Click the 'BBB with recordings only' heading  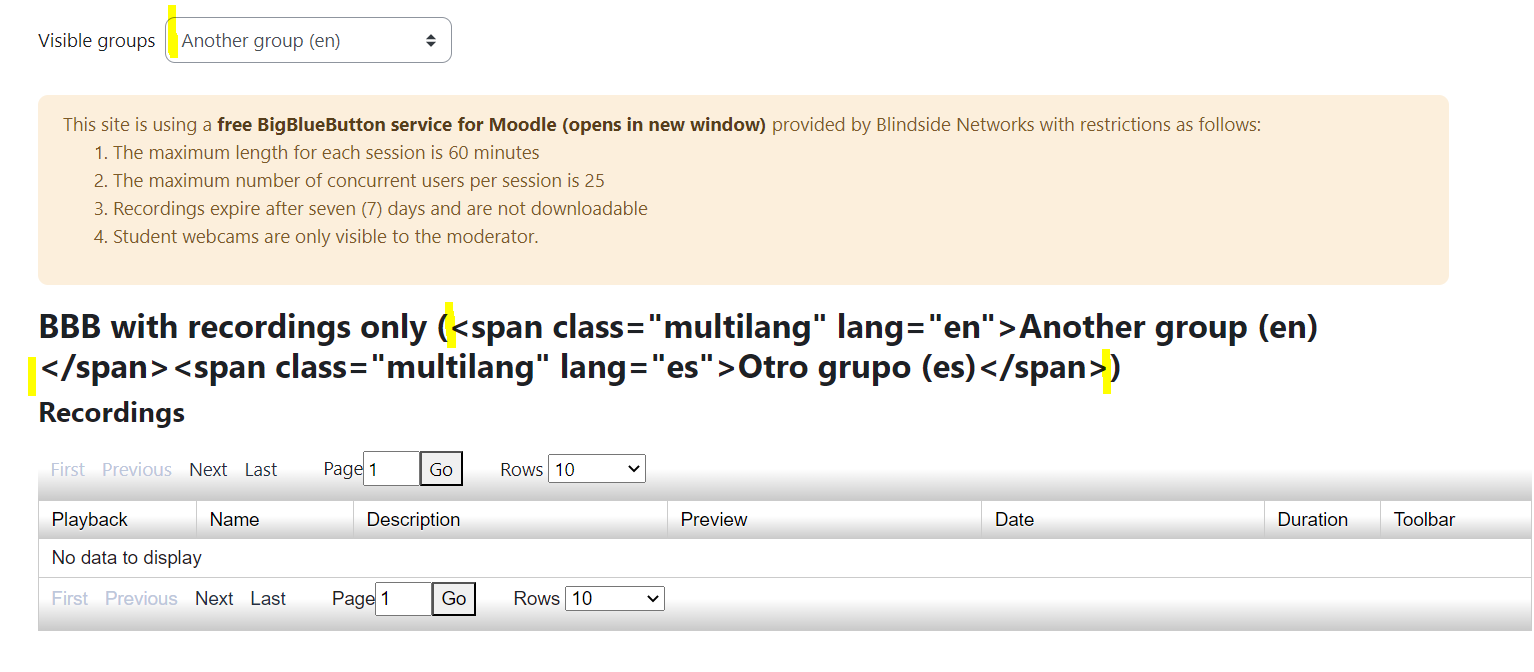(x=678, y=347)
